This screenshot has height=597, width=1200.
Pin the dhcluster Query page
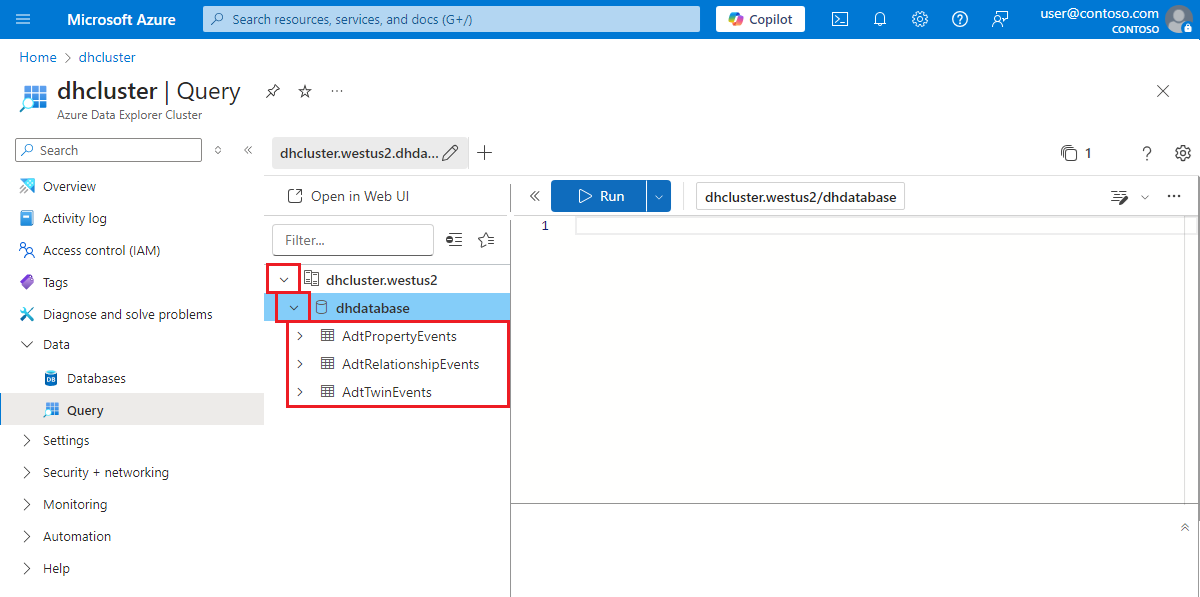tap(272, 91)
